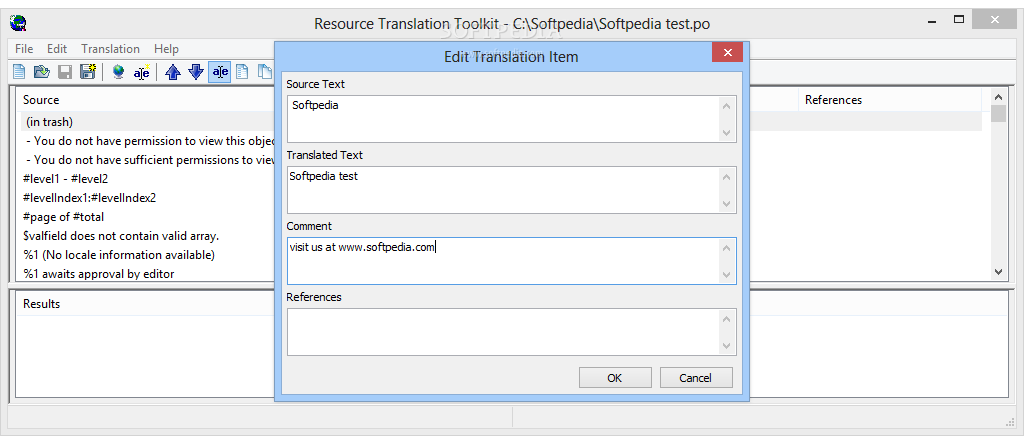Open the File menu
The image size is (1024, 436).
click(x=24, y=49)
